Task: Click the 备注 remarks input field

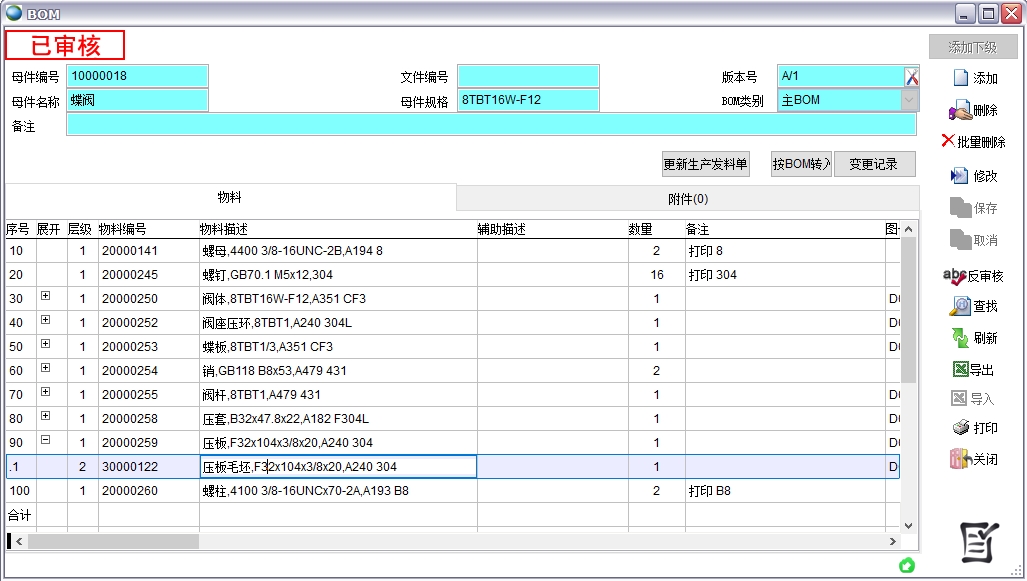Action: (490, 125)
